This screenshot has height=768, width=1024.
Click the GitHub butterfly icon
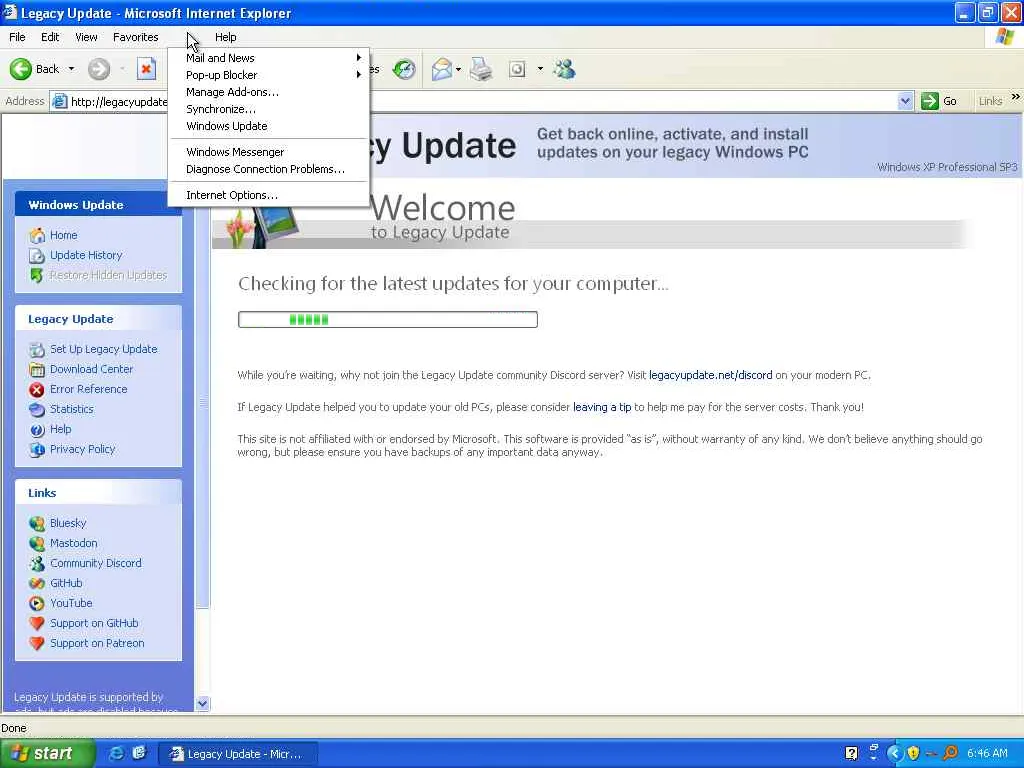pos(37,583)
